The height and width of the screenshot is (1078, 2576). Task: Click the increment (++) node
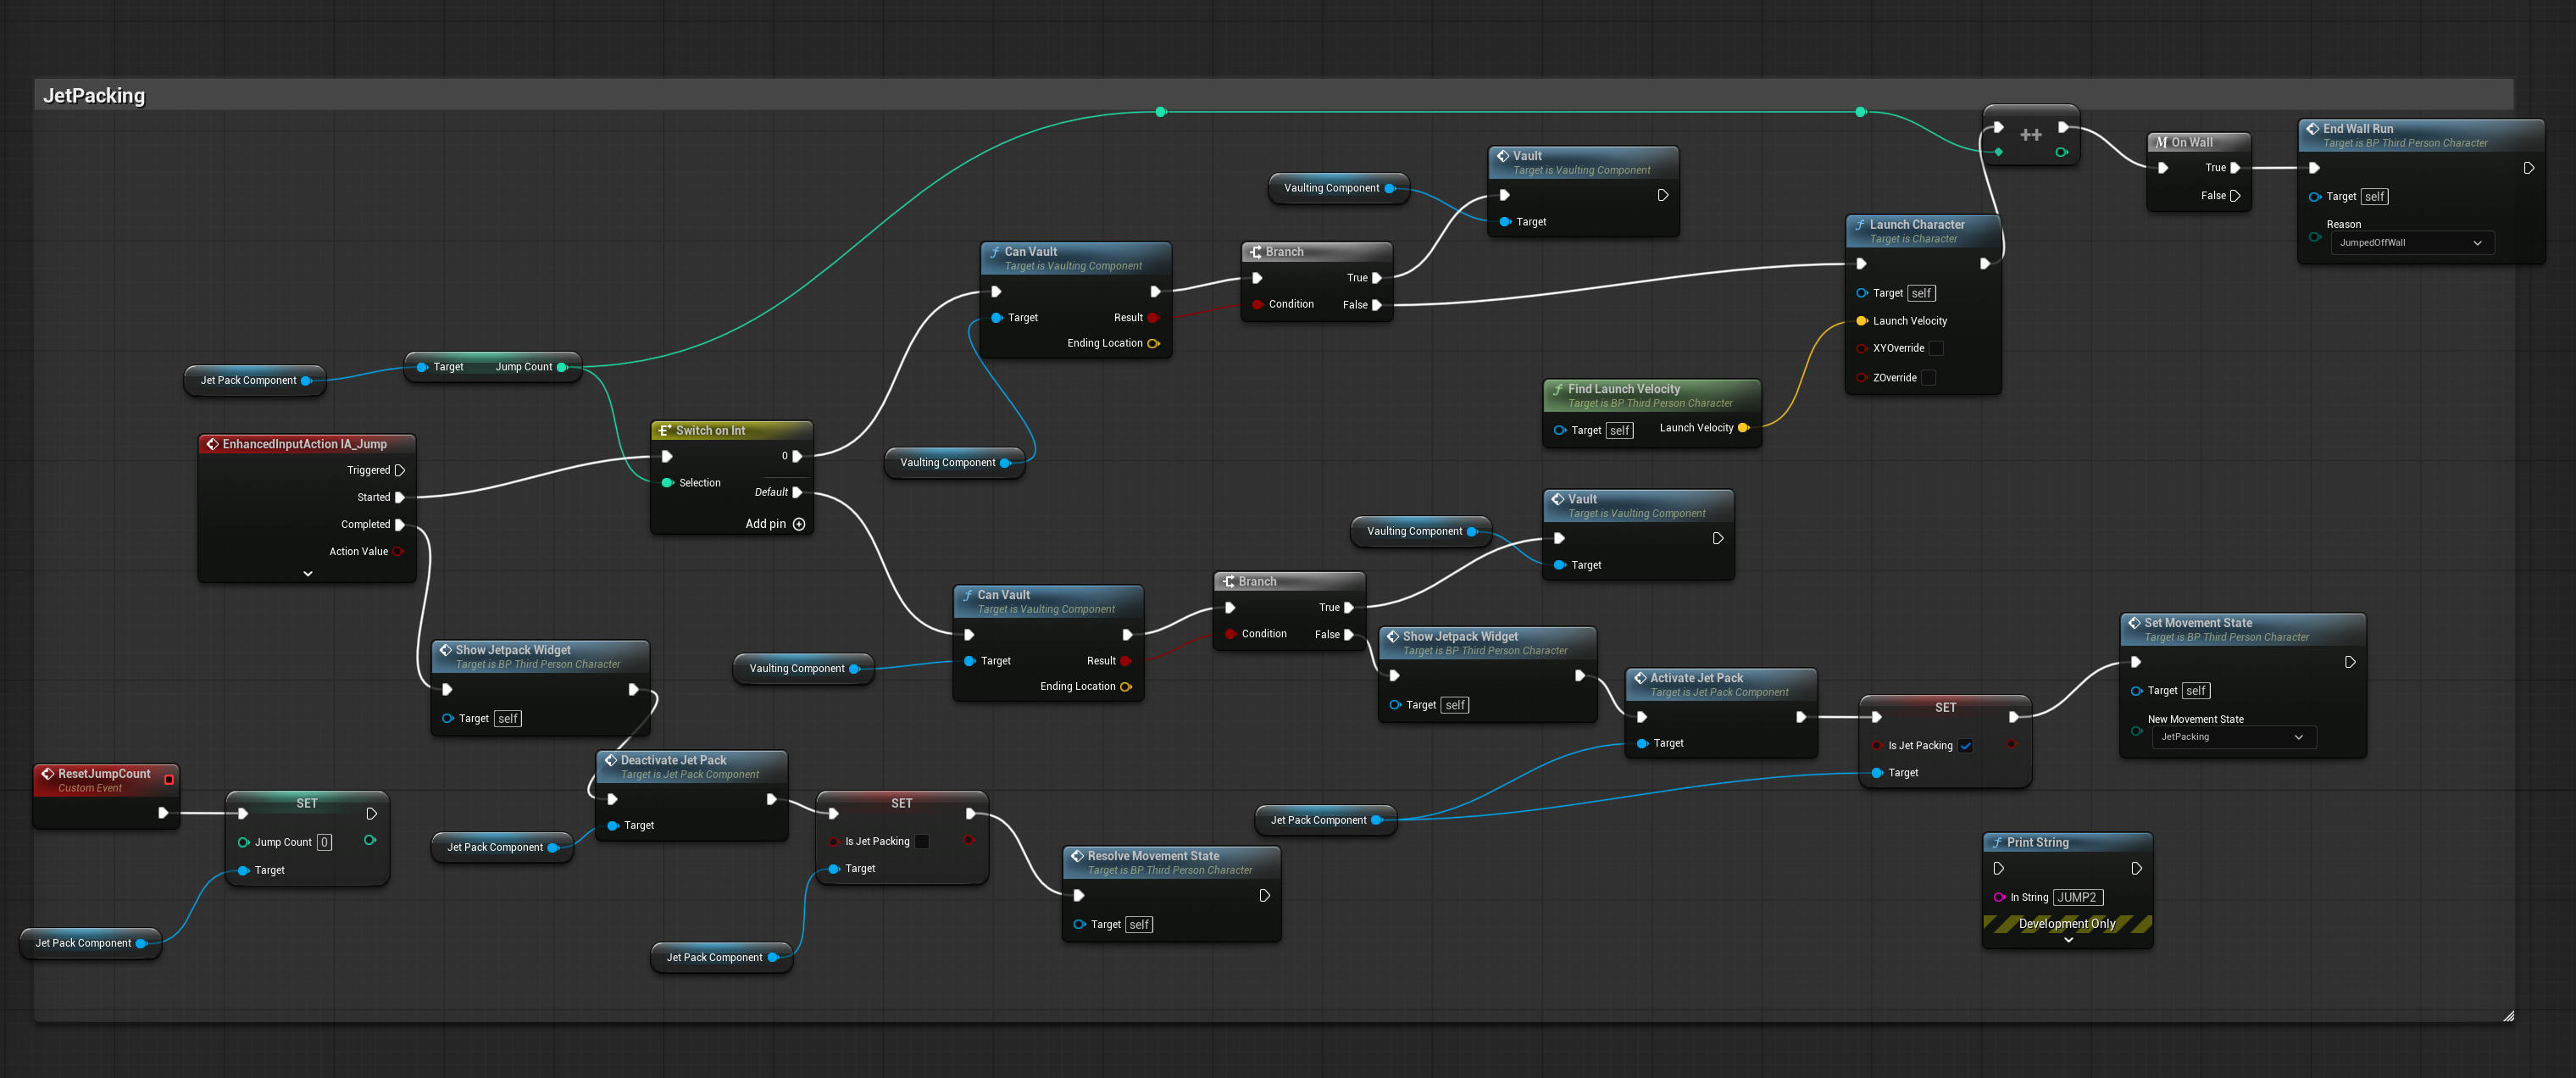coord(2031,133)
